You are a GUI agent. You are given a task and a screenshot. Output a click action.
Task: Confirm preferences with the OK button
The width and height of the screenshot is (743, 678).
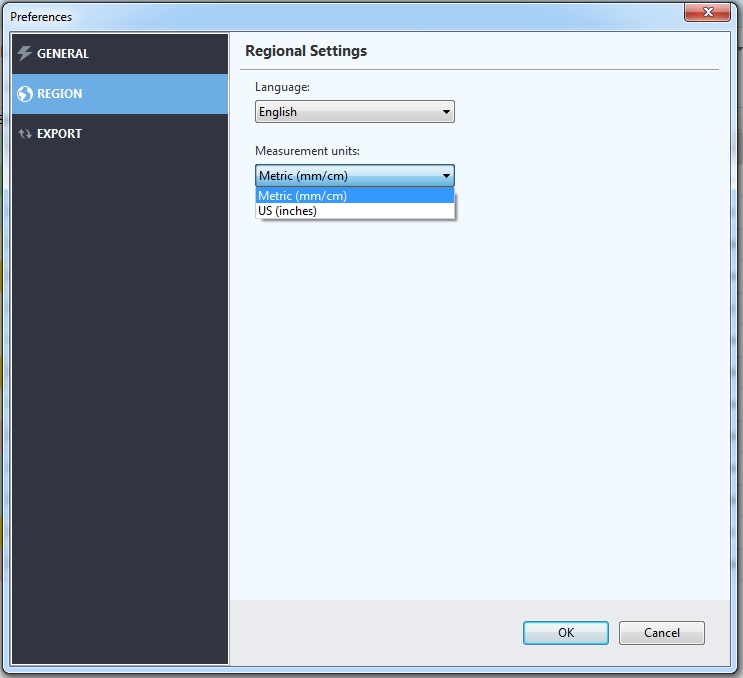565,633
